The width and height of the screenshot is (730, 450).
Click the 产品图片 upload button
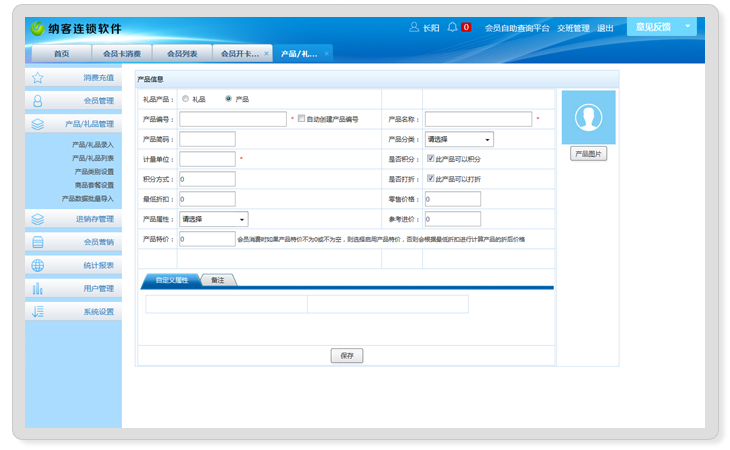pos(589,154)
